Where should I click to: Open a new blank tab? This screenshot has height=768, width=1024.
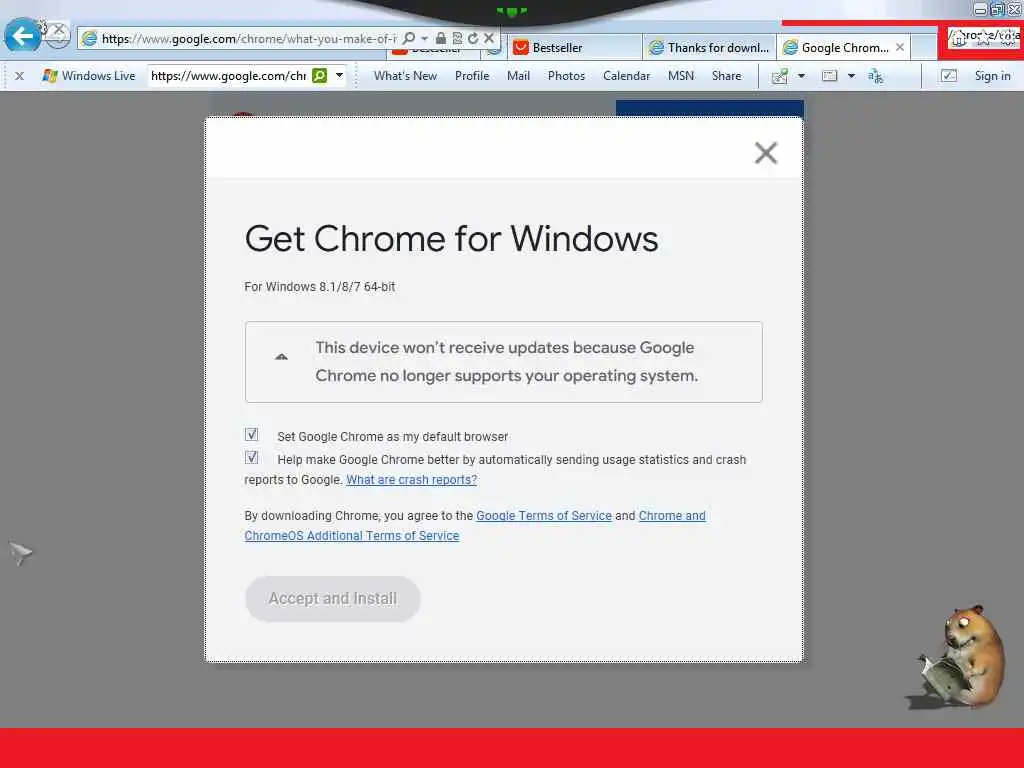[923, 48]
